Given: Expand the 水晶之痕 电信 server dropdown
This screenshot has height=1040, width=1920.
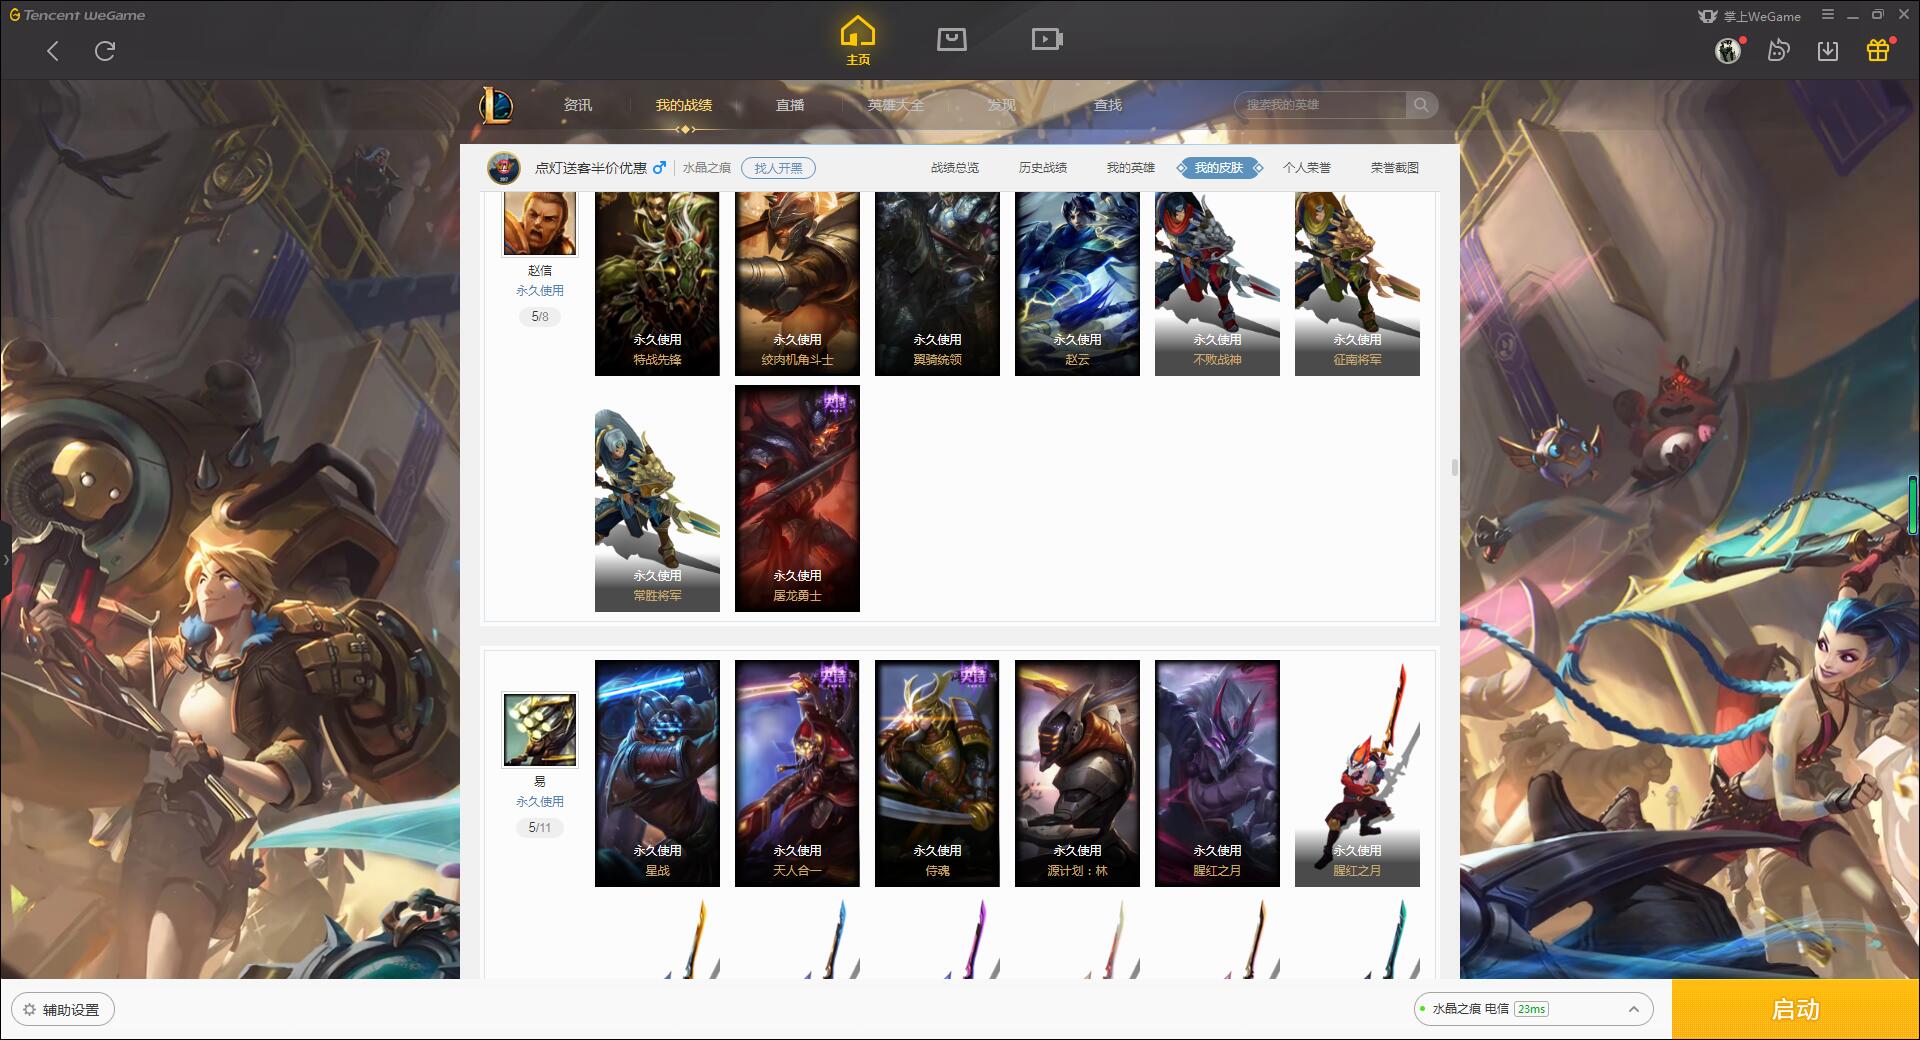Looking at the screenshot, I should 1533,1009.
